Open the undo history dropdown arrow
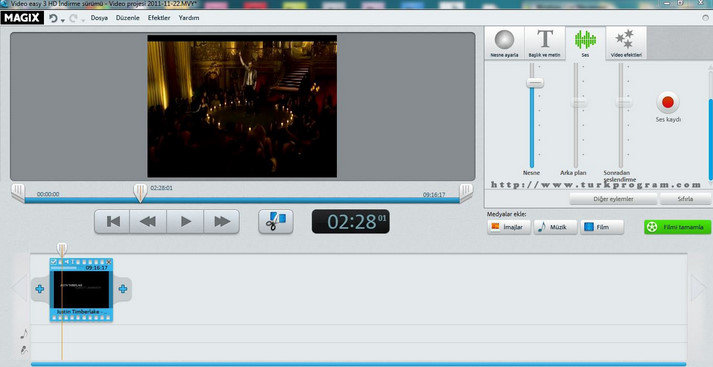 (63, 20)
